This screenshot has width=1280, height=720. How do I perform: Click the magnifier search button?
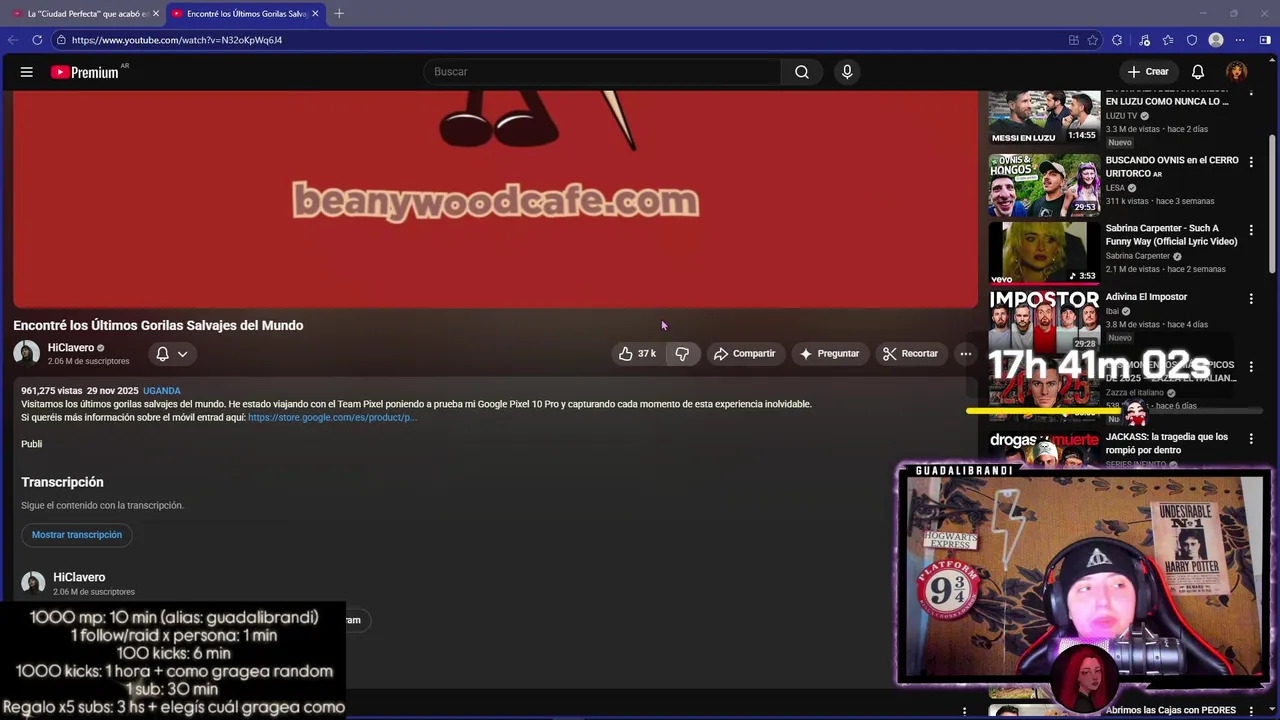coord(802,72)
